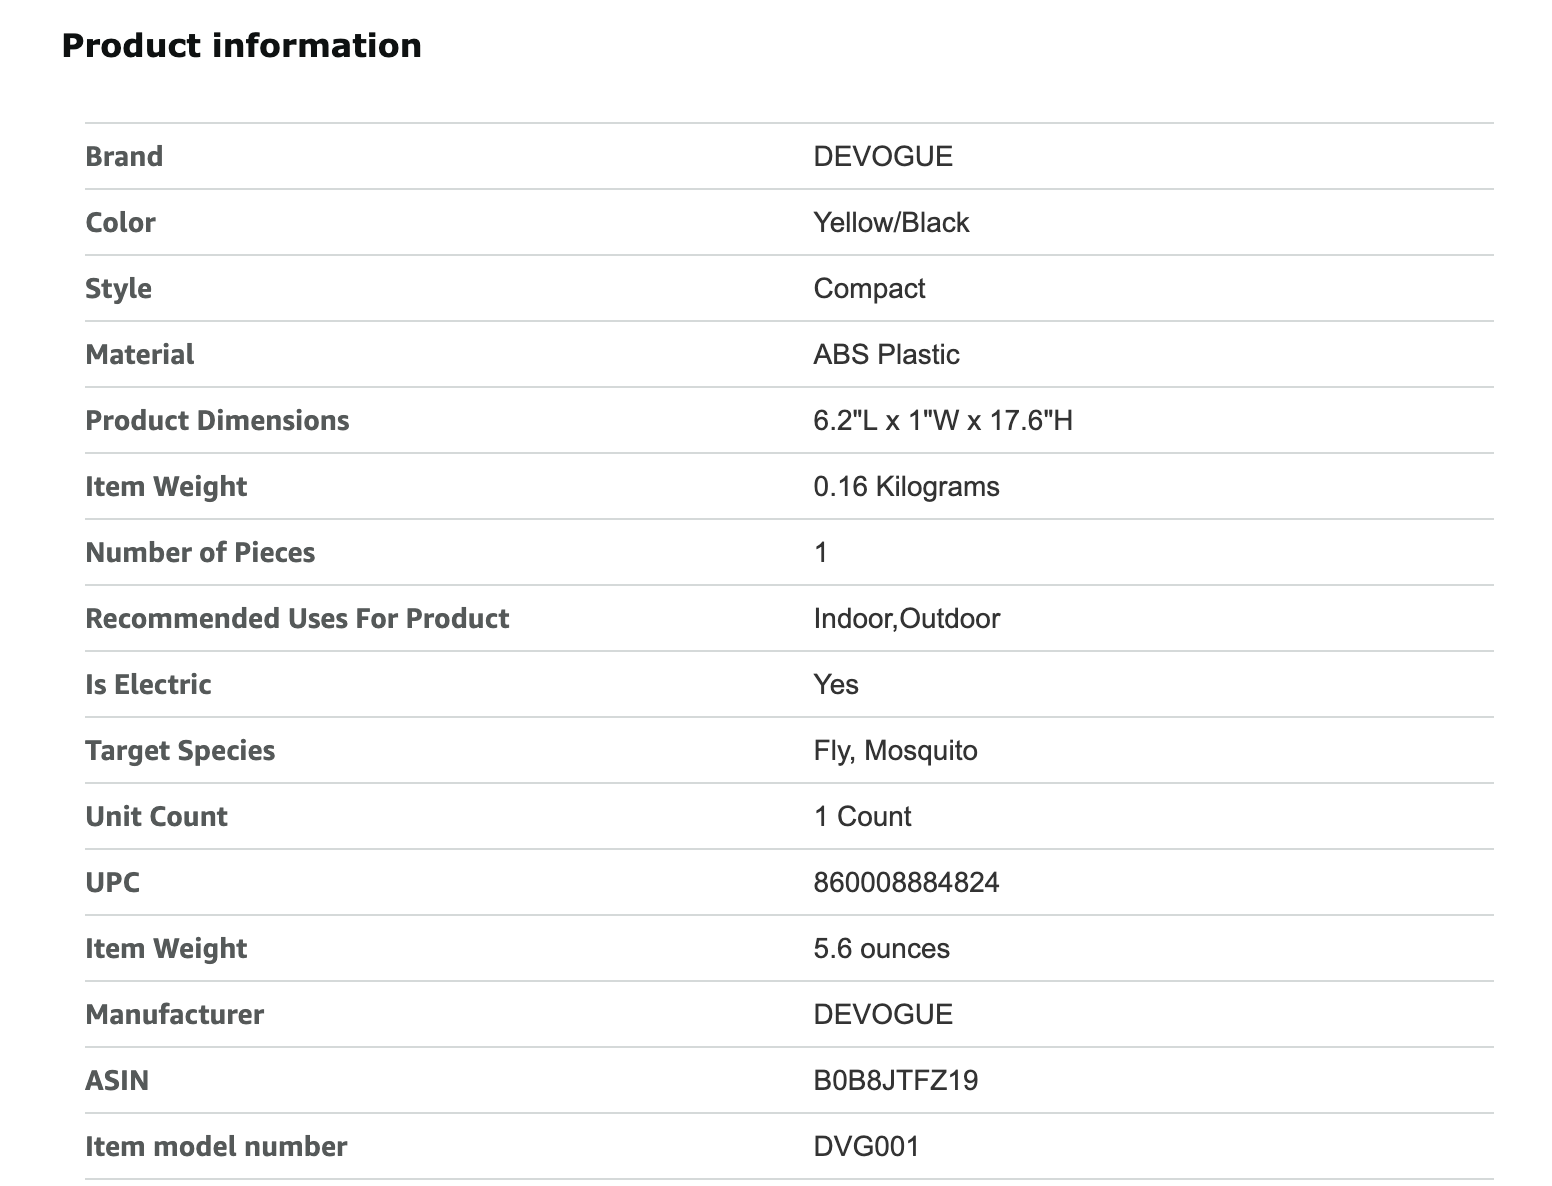The height and width of the screenshot is (1186, 1552).
Task: Click the 1 Count unit value
Action: tap(862, 816)
